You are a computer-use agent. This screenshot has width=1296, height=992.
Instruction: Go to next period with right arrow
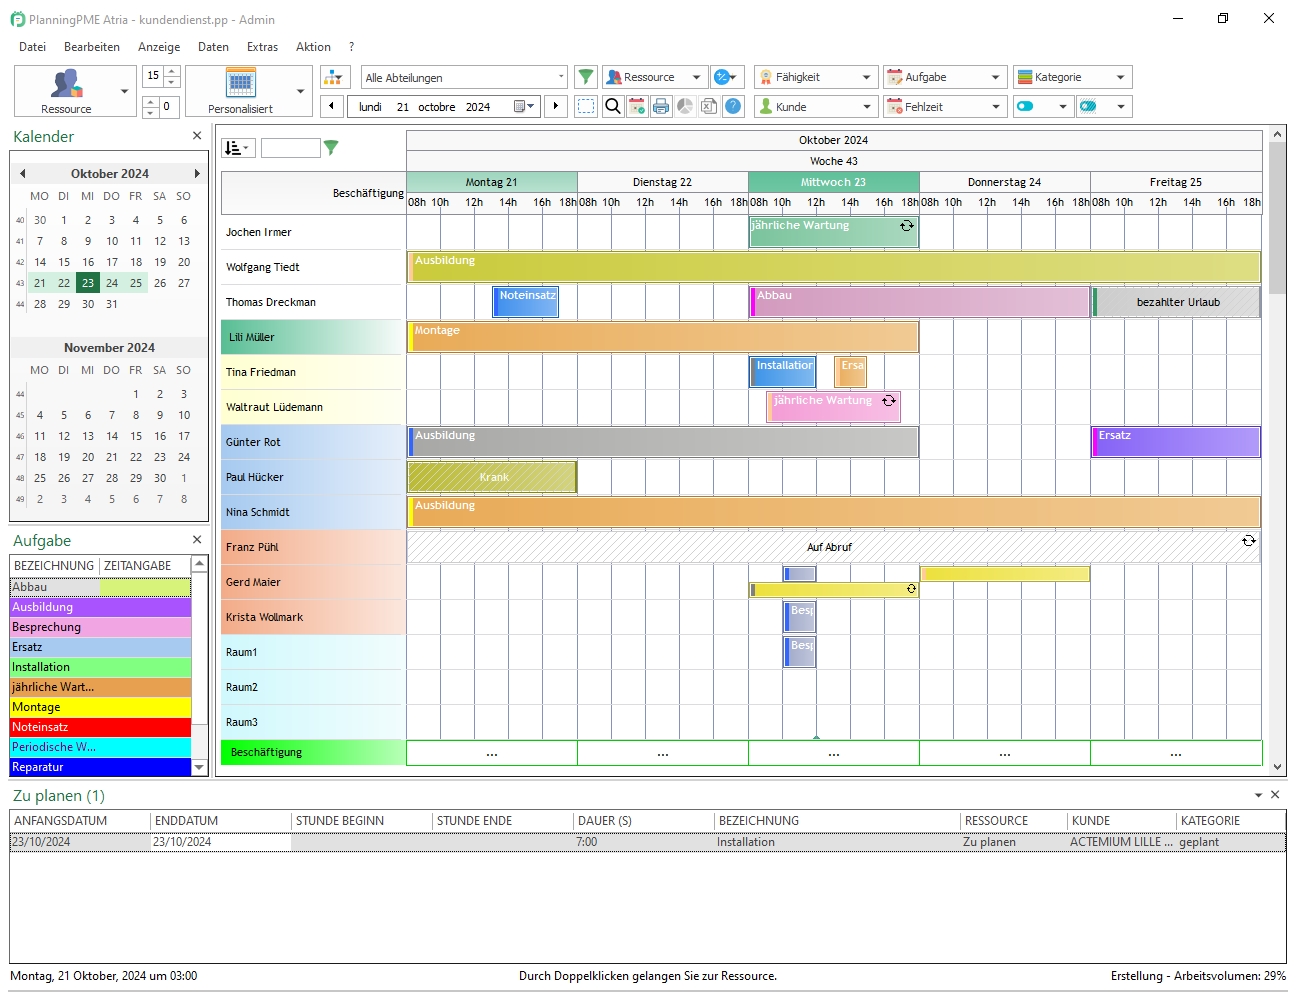pos(556,106)
